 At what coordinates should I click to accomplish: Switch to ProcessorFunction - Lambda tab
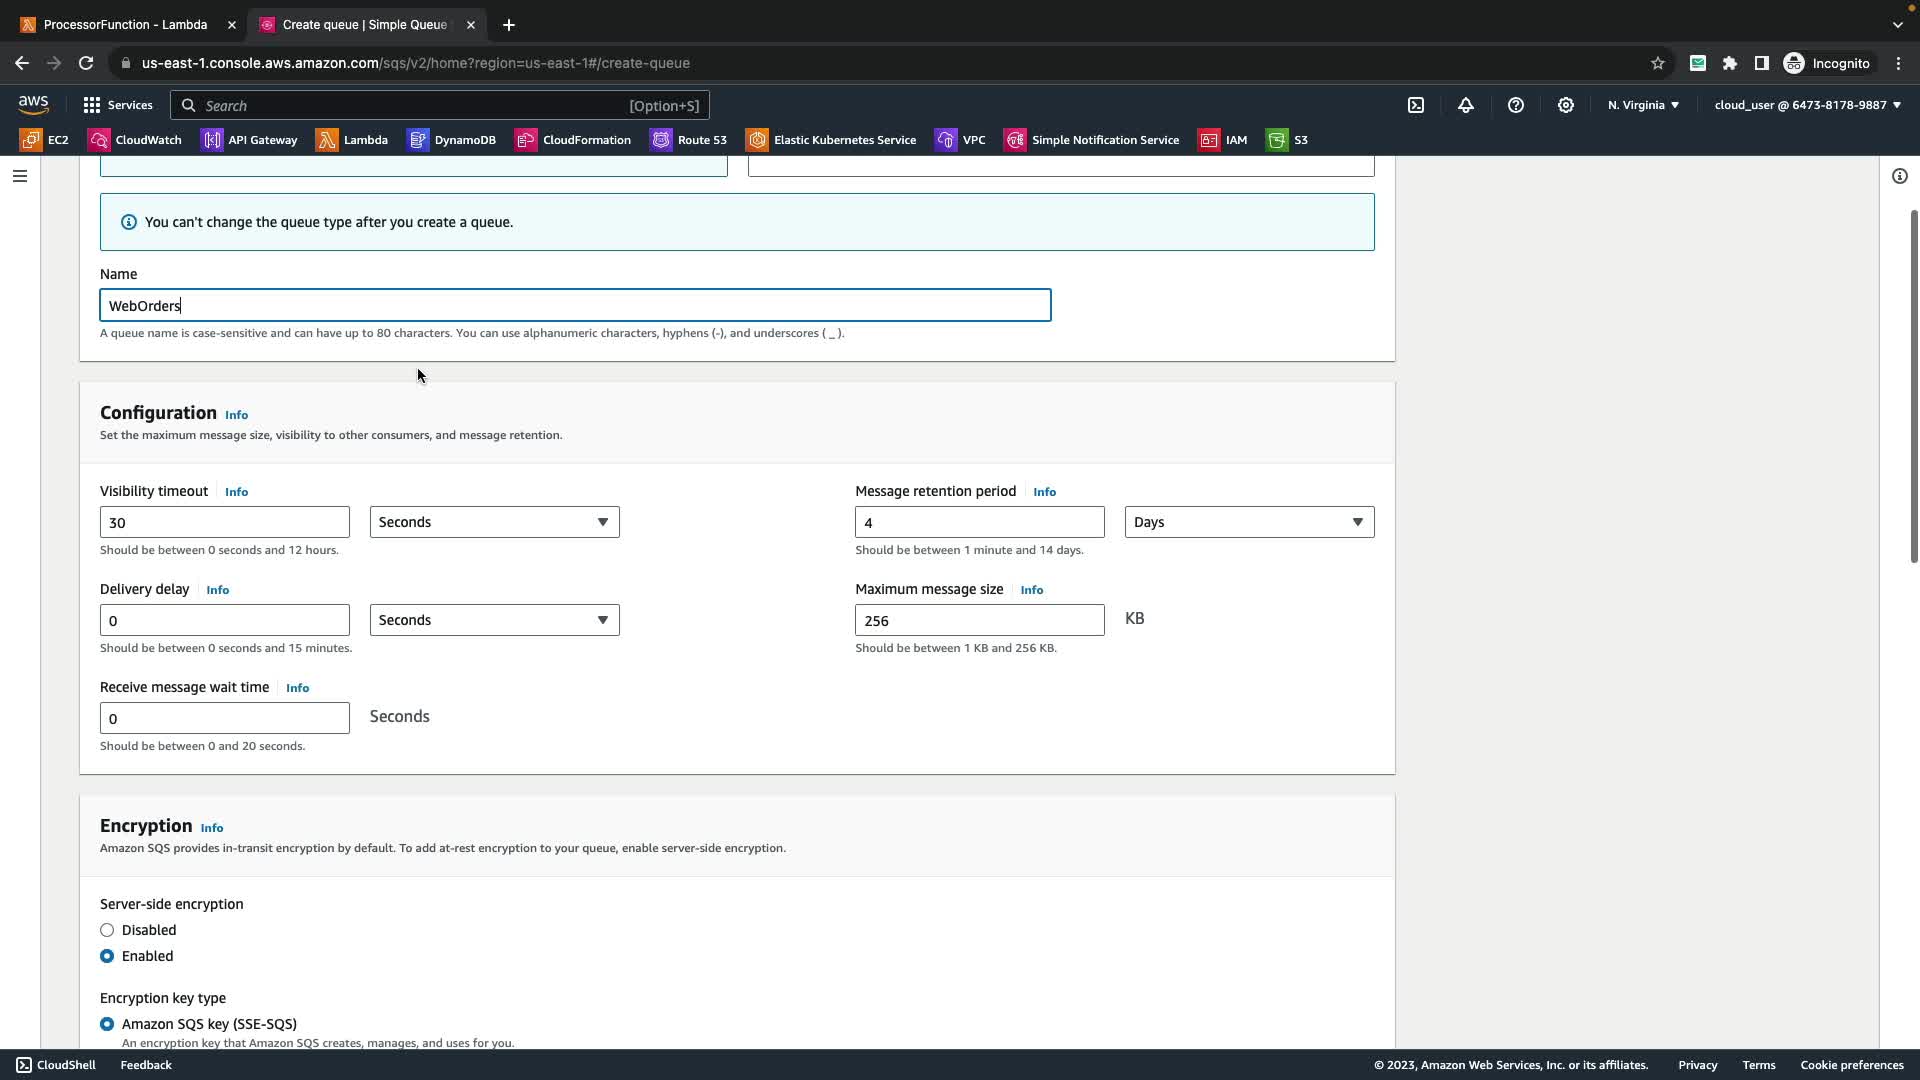pos(125,24)
